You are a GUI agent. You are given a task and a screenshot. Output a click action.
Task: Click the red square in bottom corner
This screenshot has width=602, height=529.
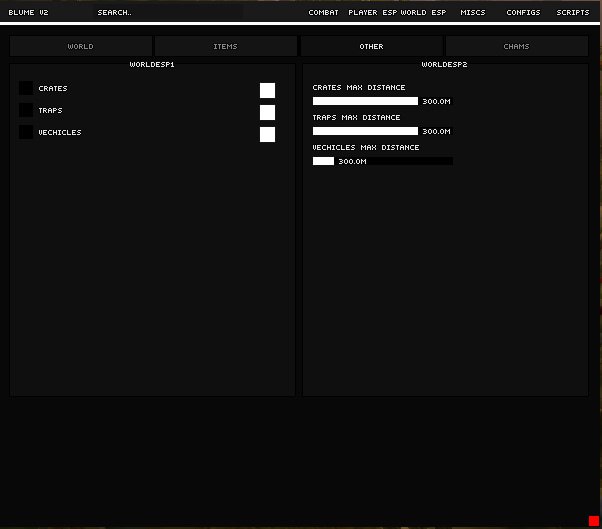pyautogui.click(x=594, y=520)
